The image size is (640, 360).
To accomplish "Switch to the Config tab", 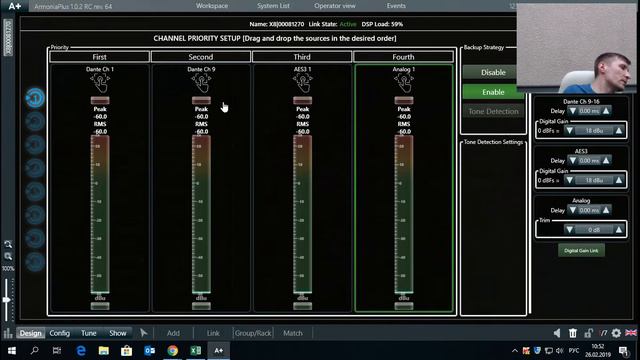I will click(60, 333).
